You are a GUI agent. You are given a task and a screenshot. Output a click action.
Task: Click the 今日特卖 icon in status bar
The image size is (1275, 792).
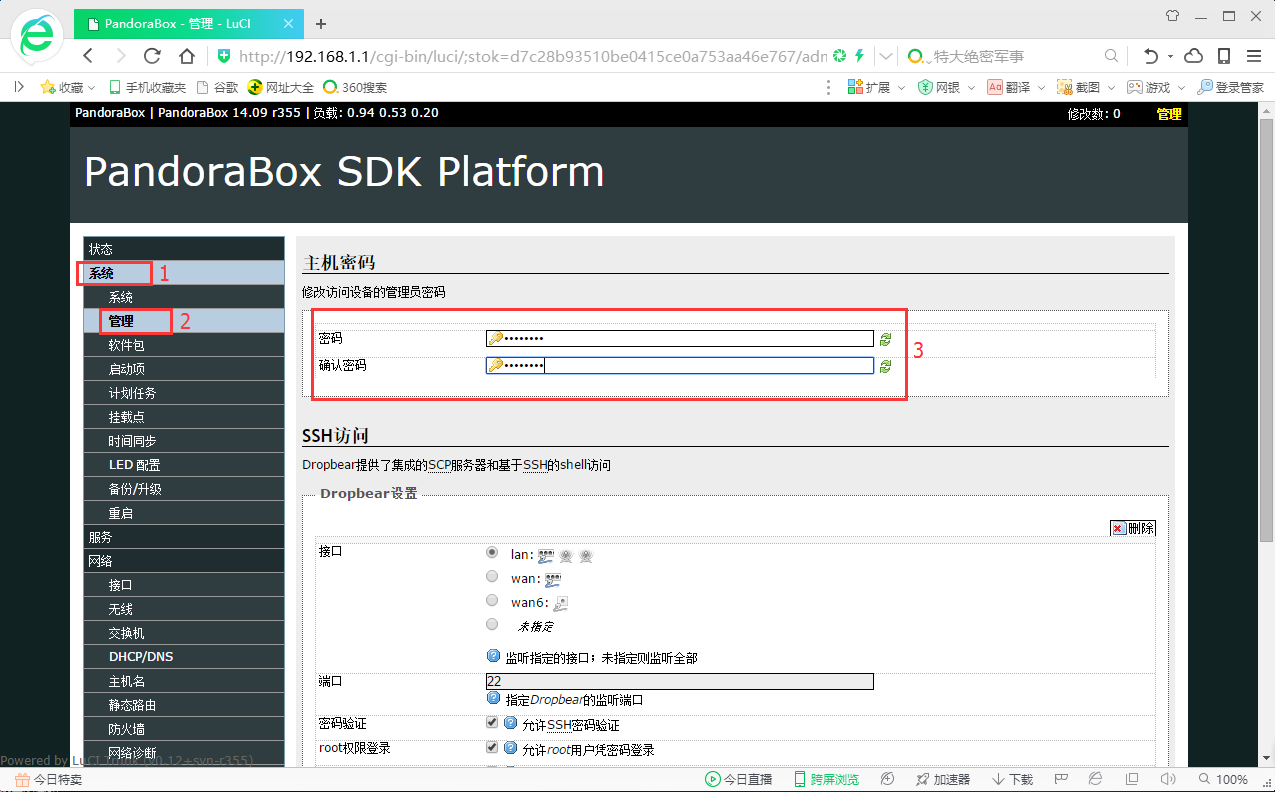[x=21, y=779]
